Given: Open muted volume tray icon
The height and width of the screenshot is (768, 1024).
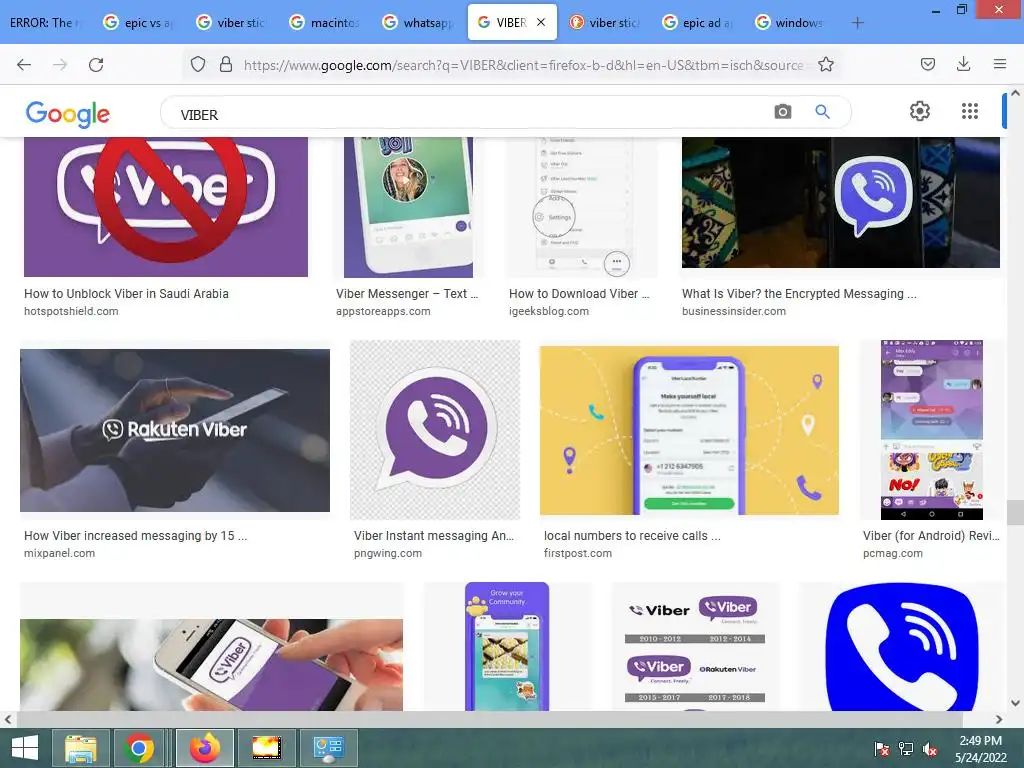Looking at the screenshot, I should click(x=930, y=749).
